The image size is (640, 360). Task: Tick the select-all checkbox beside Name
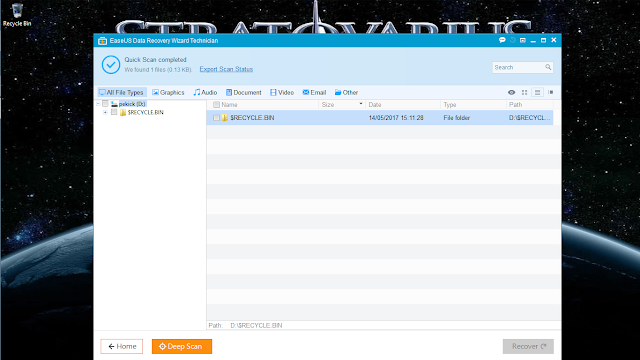coord(216,105)
